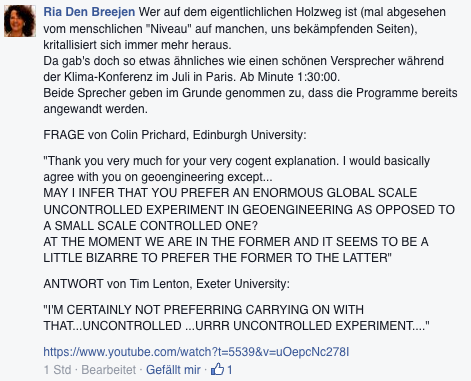Open the "Bearbeitet" edit history
471x381 pixels.
tap(109, 370)
